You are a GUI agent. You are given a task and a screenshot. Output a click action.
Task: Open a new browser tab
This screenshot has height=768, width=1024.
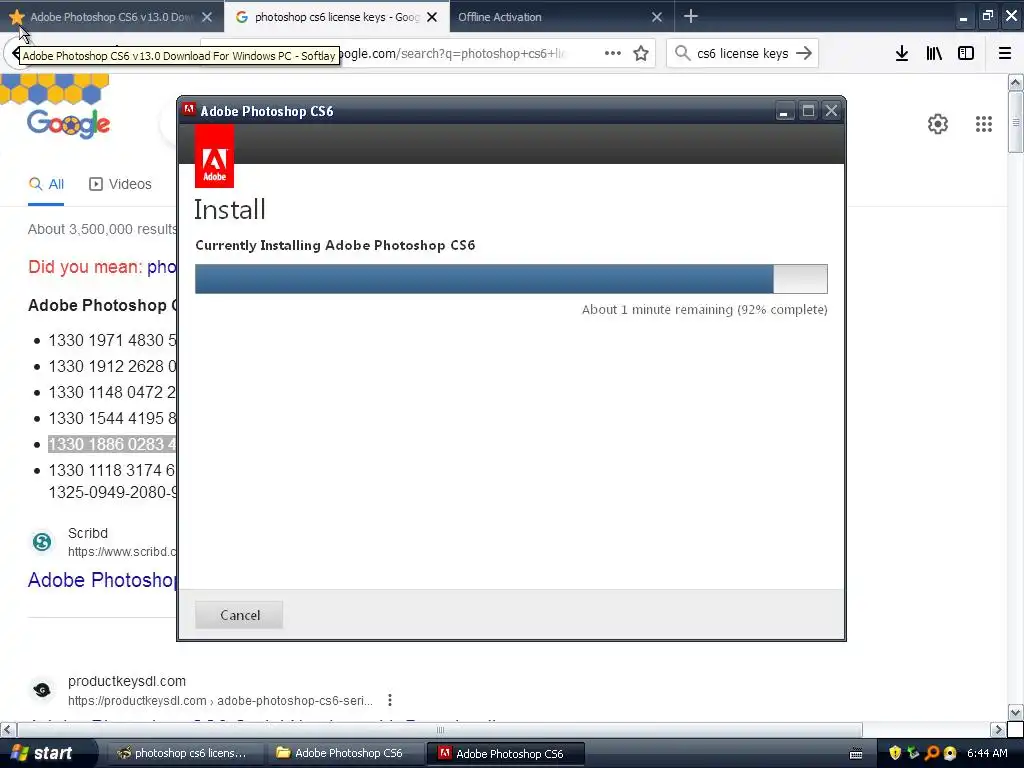click(690, 16)
